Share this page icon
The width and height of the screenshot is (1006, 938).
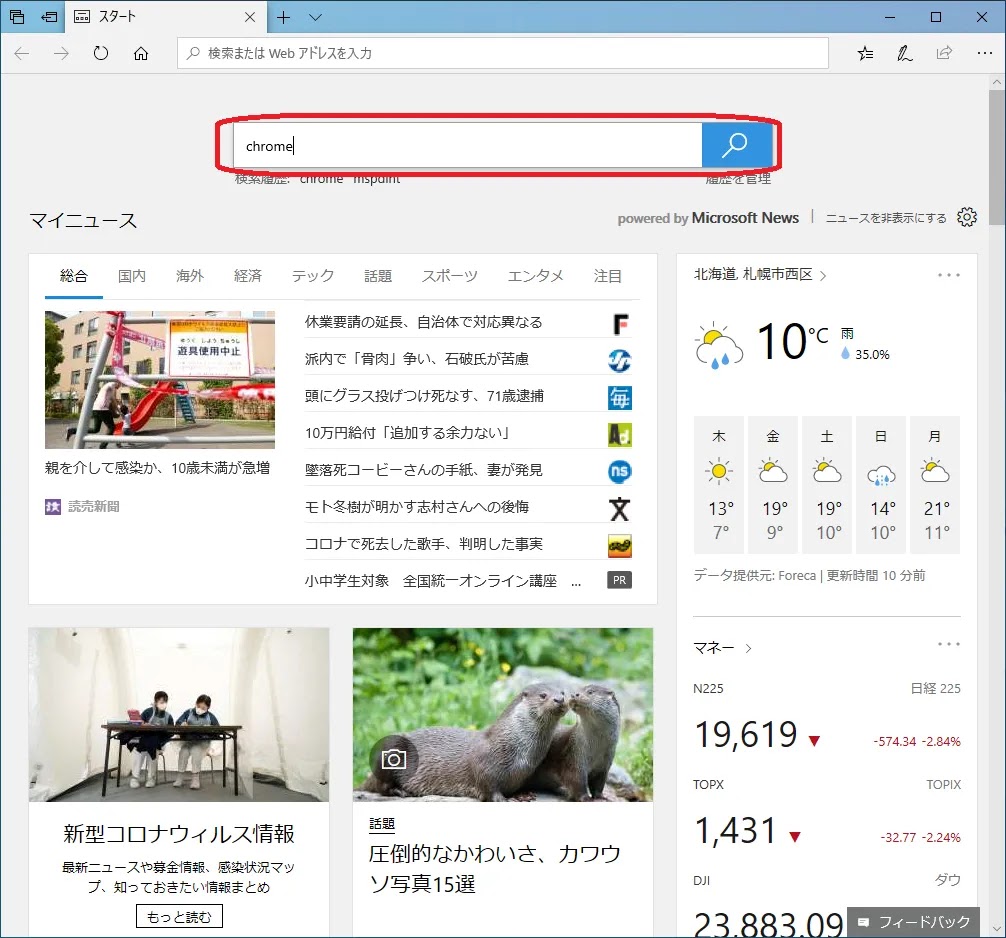click(944, 53)
